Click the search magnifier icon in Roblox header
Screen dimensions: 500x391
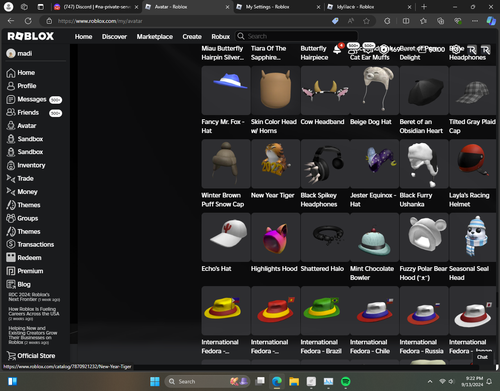pos(240,36)
